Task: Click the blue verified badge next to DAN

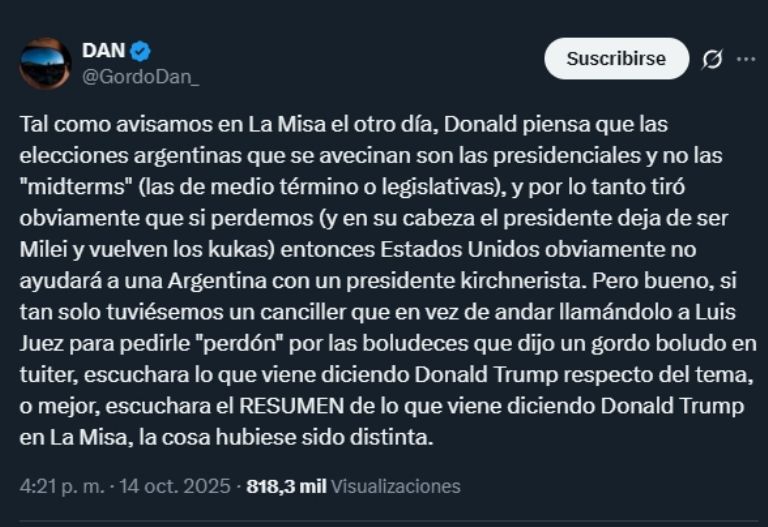Action: 141,52
